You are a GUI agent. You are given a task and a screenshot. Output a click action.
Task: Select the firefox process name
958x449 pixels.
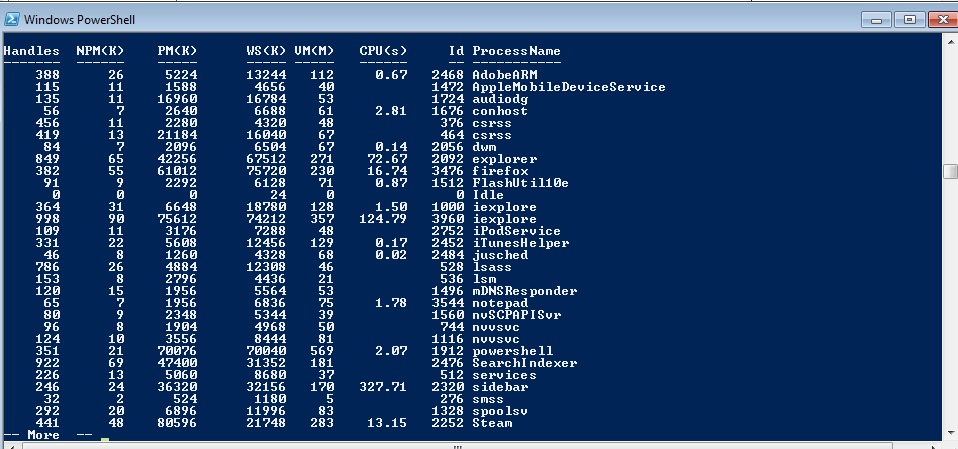[500, 171]
